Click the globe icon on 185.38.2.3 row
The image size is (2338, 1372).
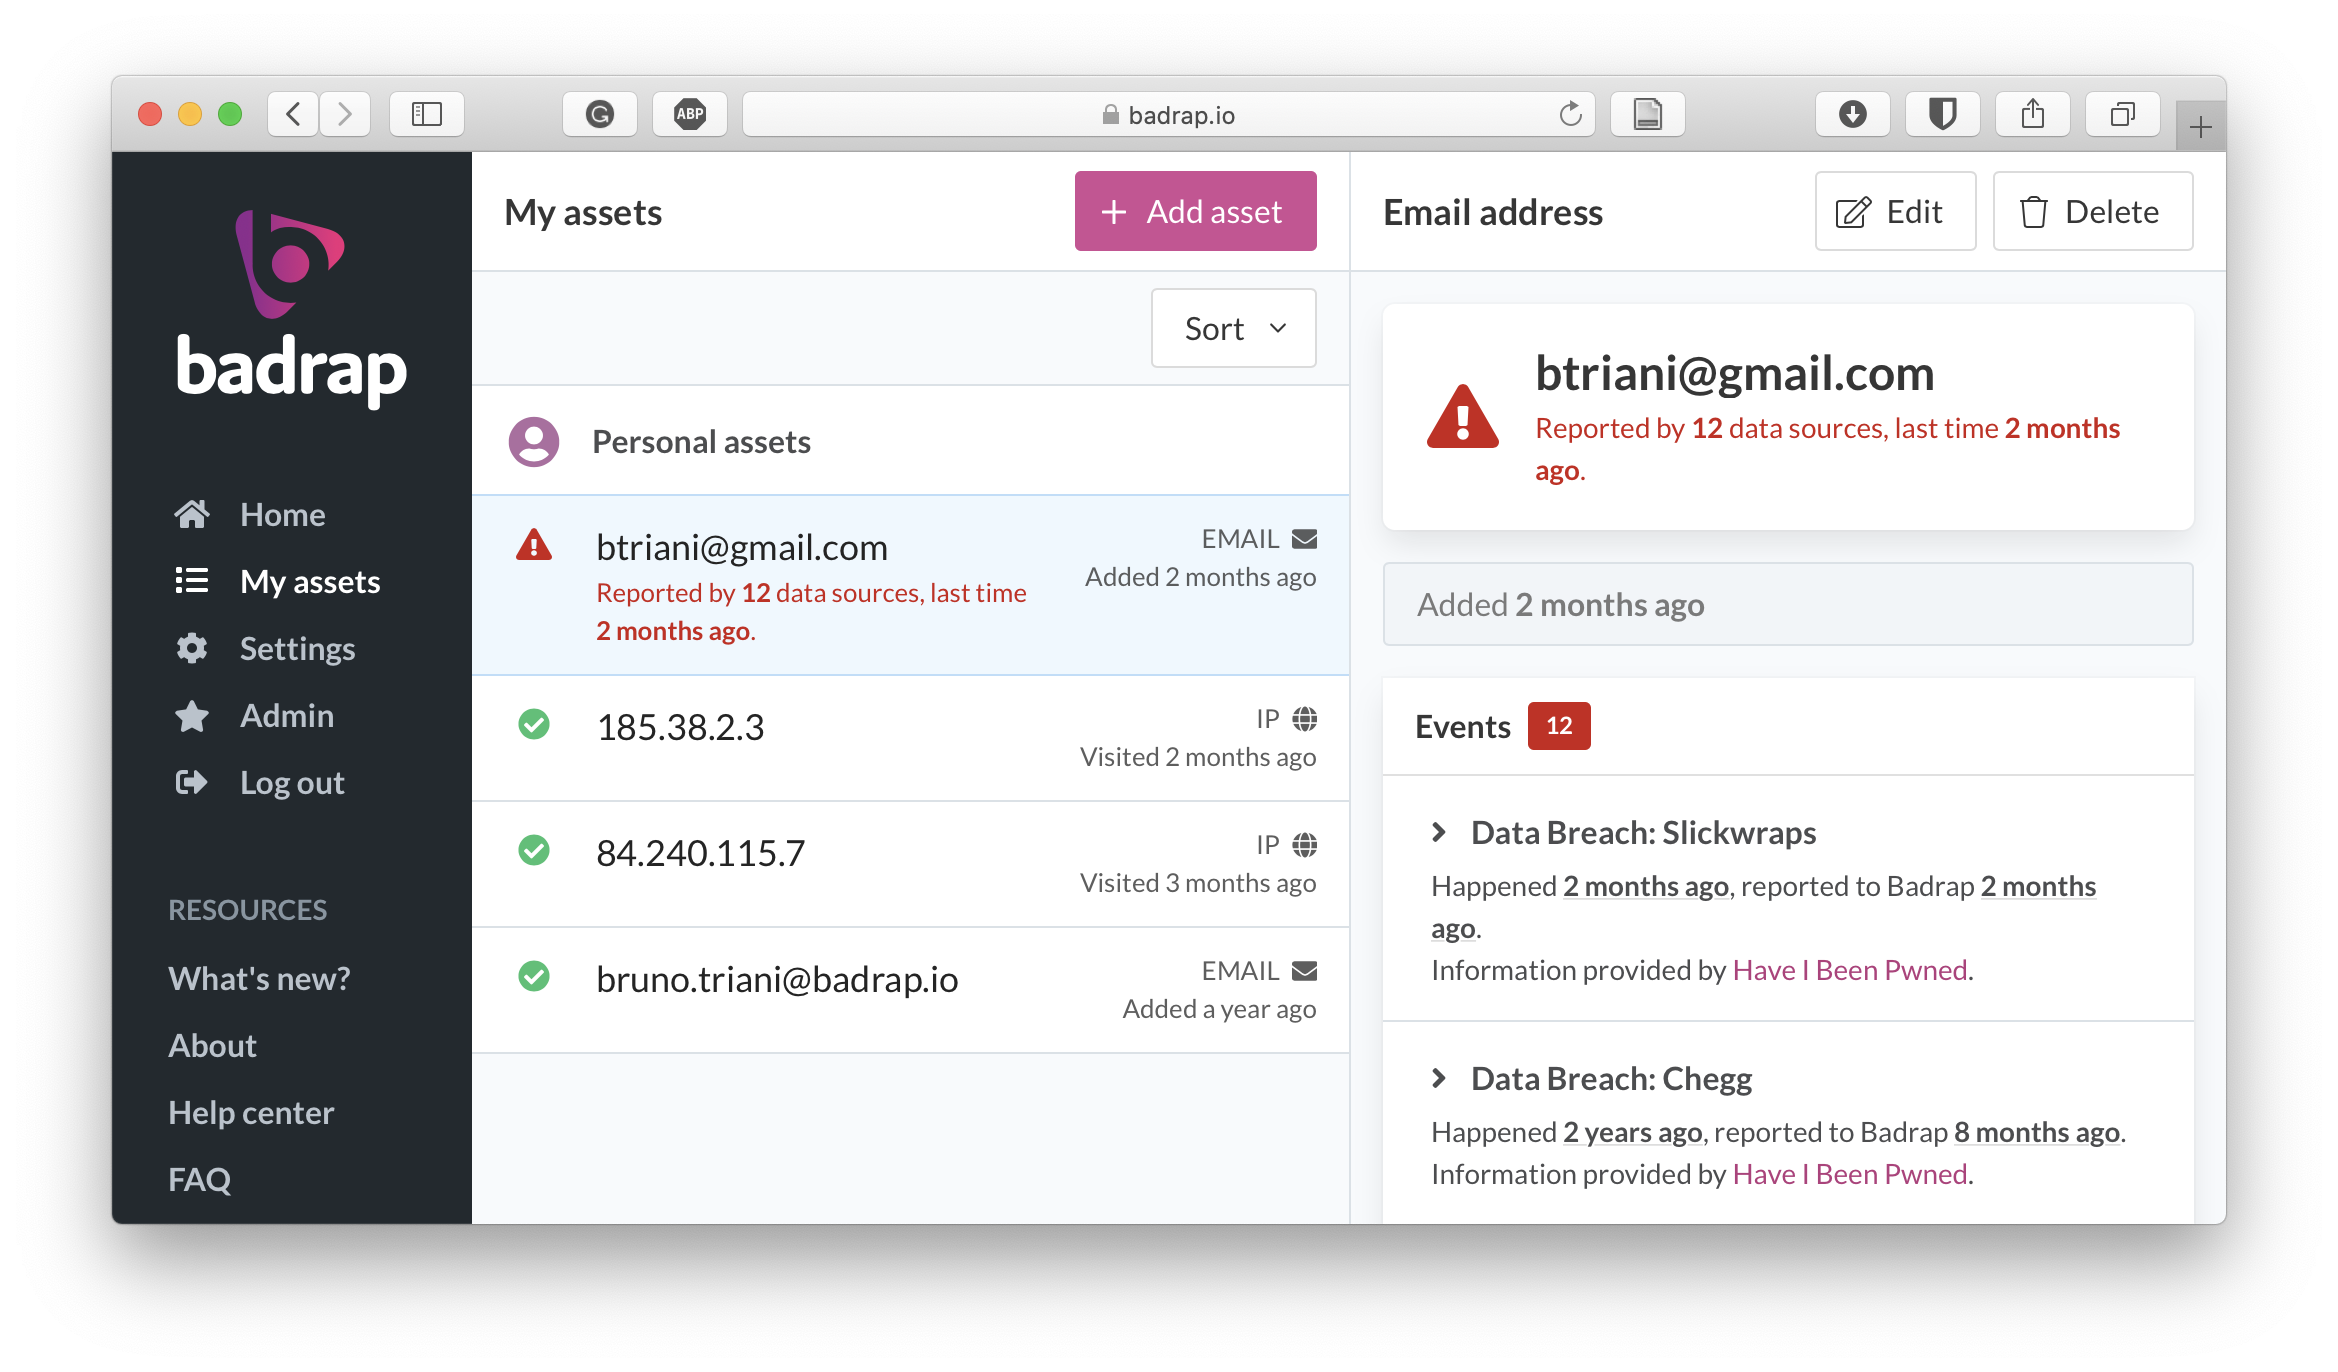tap(1304, 719)
